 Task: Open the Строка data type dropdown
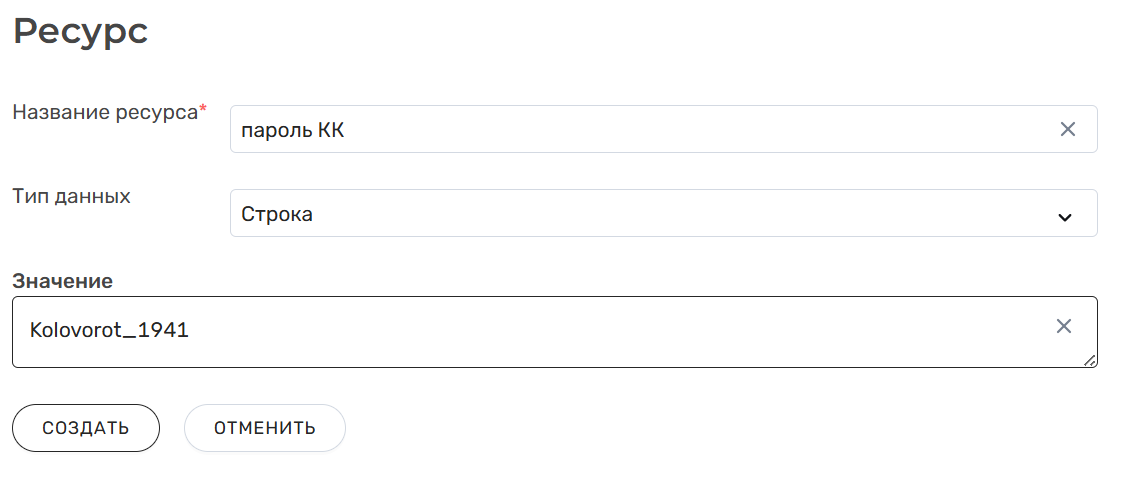(x=664, y=213)
